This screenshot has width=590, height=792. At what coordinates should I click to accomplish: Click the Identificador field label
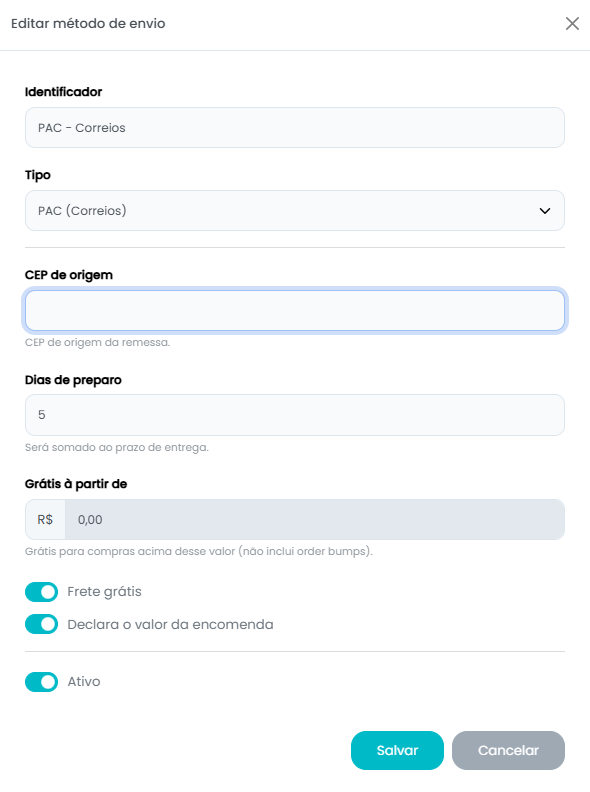pyautogui.click(x=64, y=92)
